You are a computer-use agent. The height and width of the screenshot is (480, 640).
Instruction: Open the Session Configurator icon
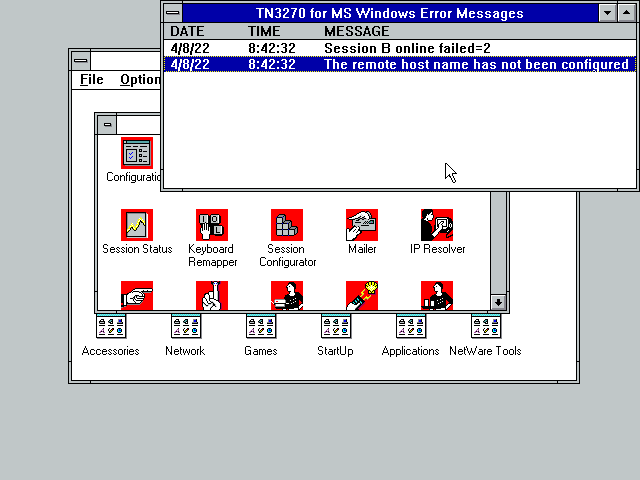[x=287, y=225]
